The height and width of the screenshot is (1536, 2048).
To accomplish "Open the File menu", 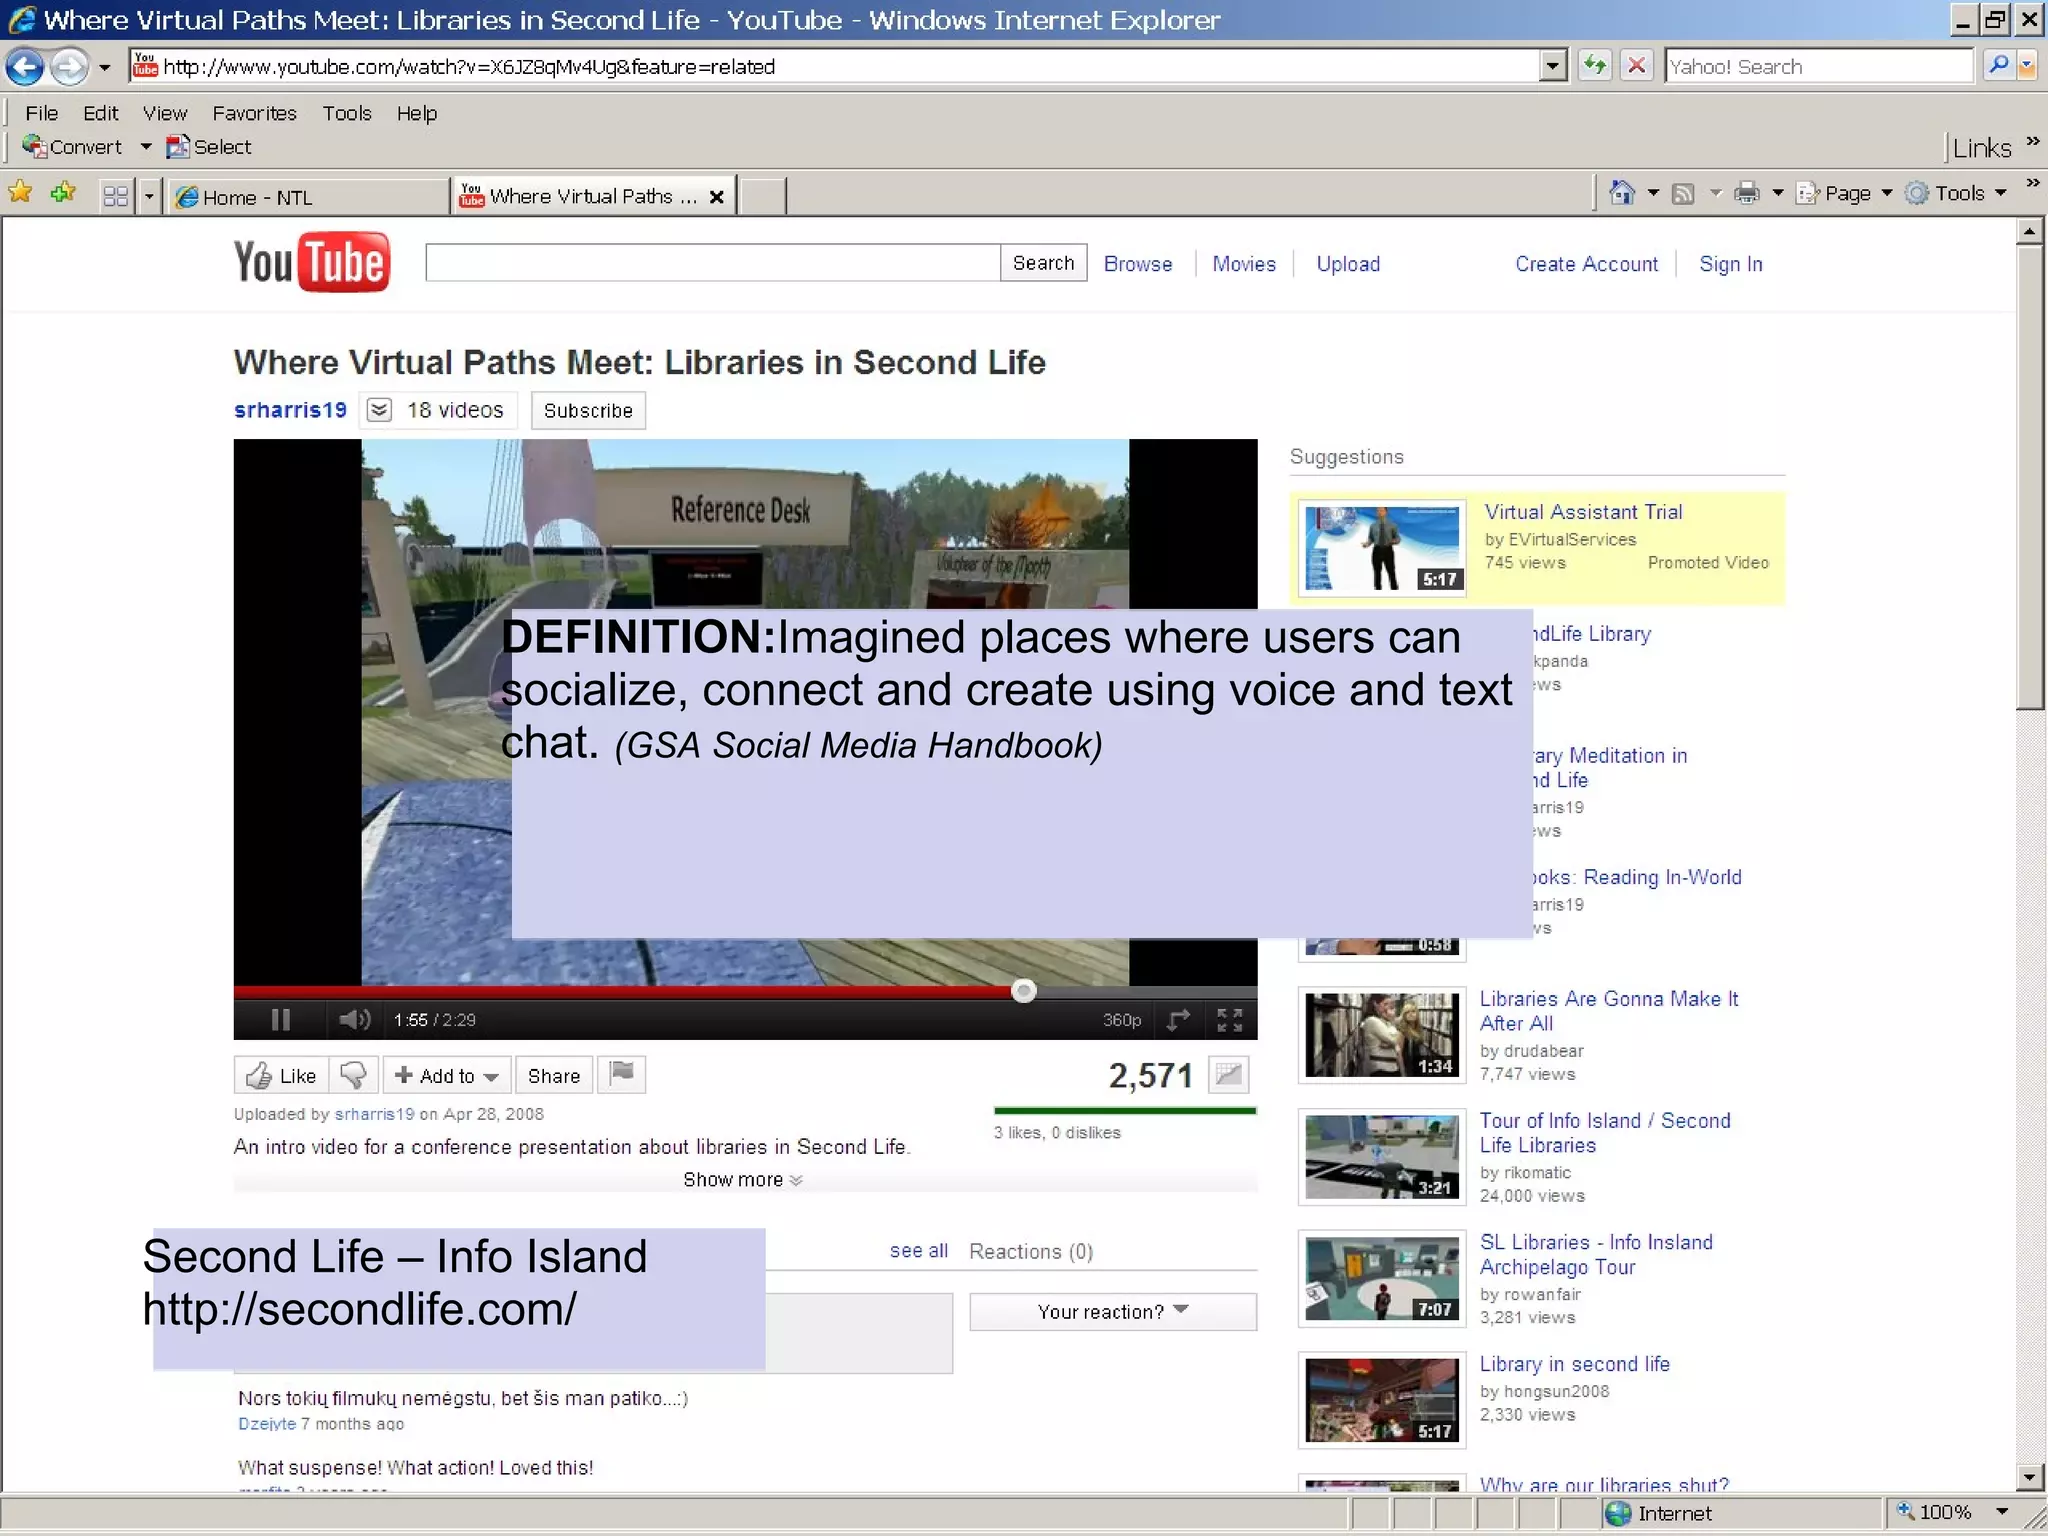I will click(x=42, y=113).
